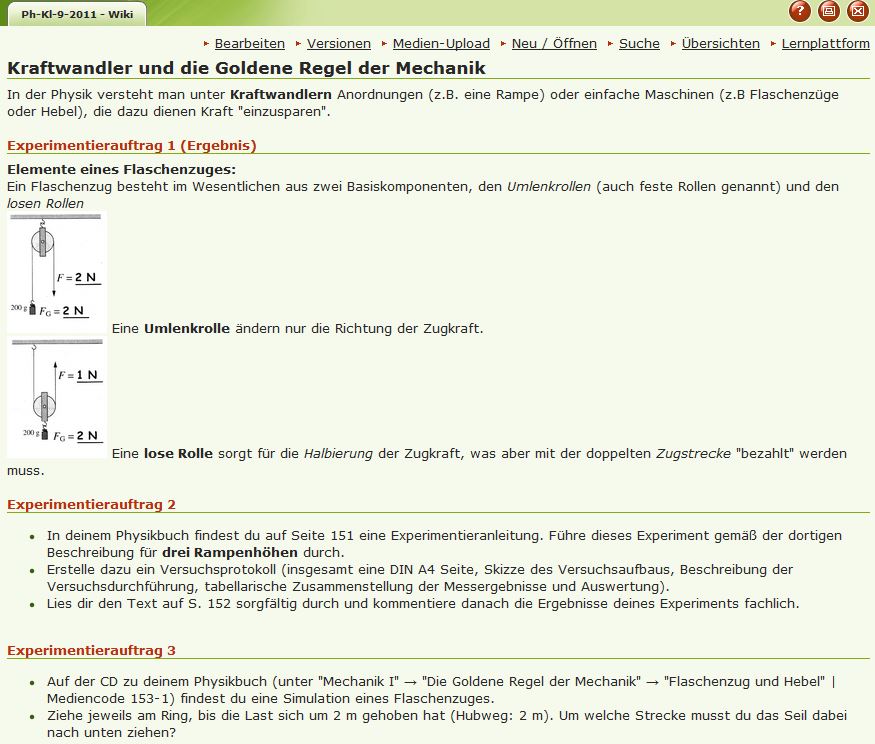Go to the Lernplattform link
Viewport: 875px width, 744px height.
click(x=826, y=44)
